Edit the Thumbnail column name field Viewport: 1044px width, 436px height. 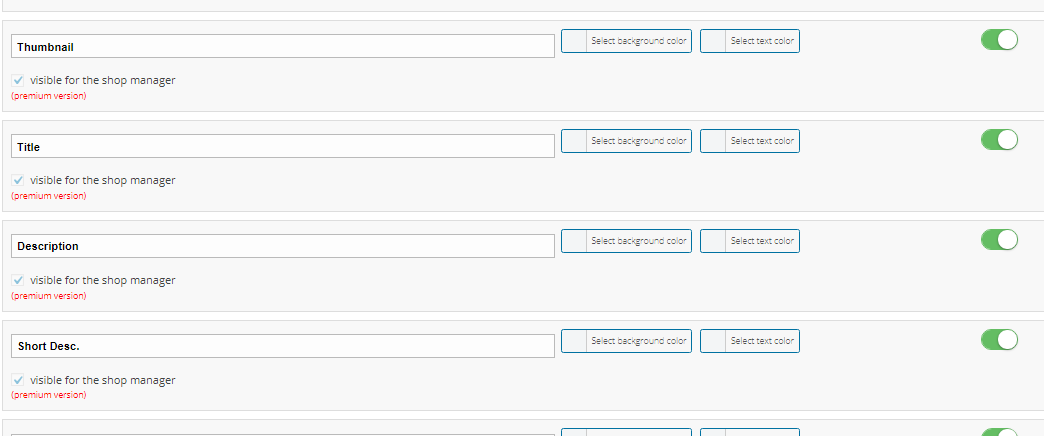(283, 46)
